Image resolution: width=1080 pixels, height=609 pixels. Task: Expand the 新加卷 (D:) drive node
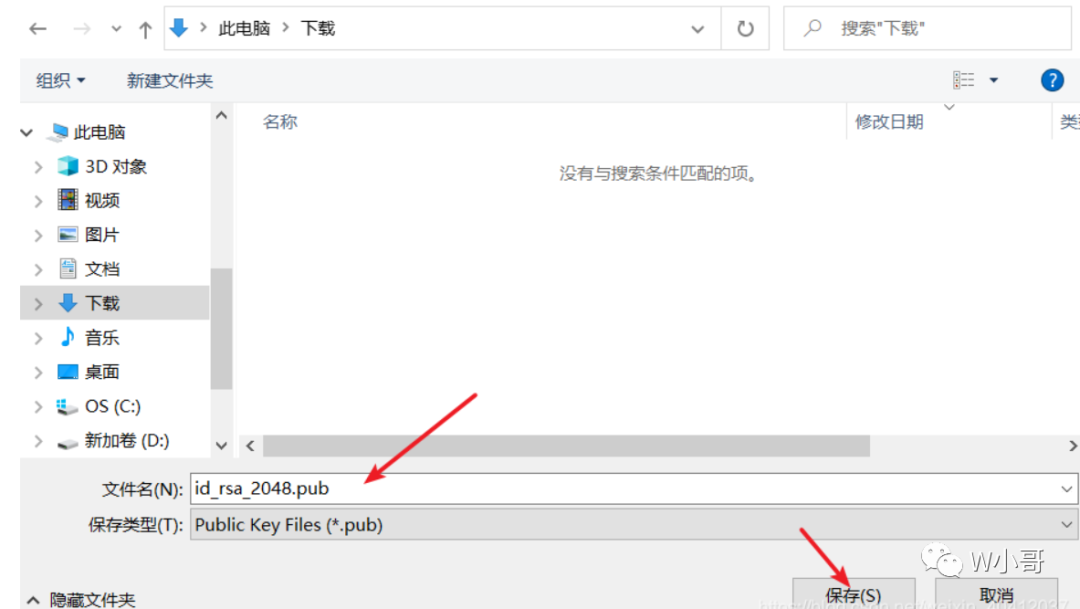pos(39,441)
